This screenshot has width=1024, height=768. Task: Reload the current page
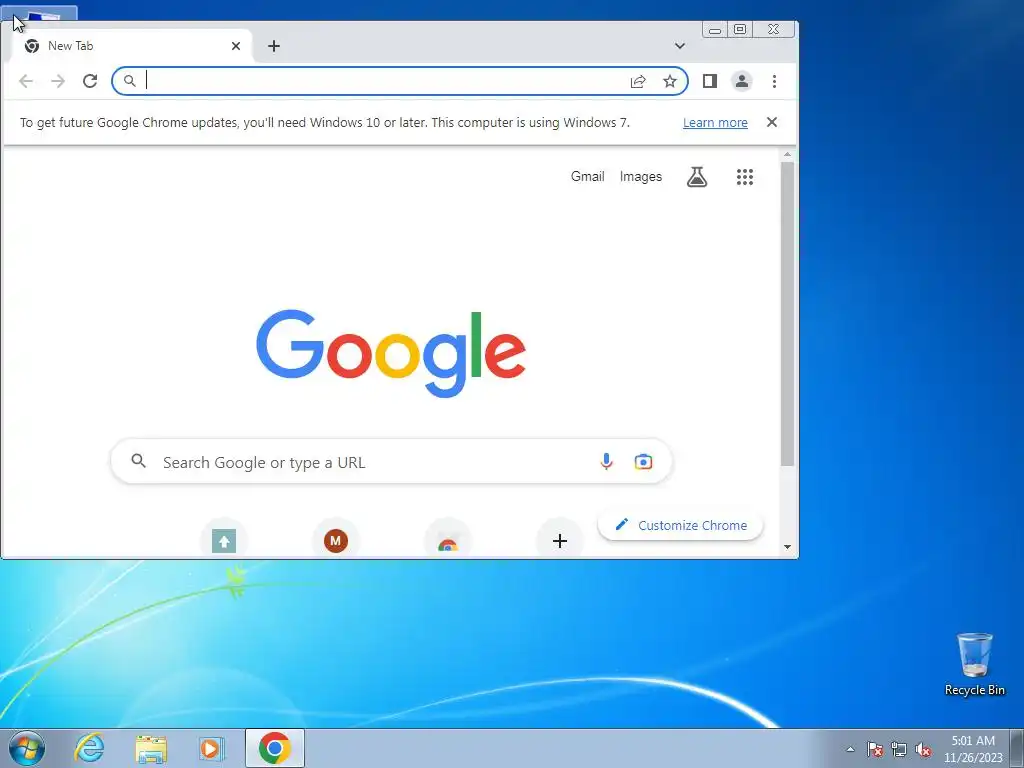pos(90,81)
